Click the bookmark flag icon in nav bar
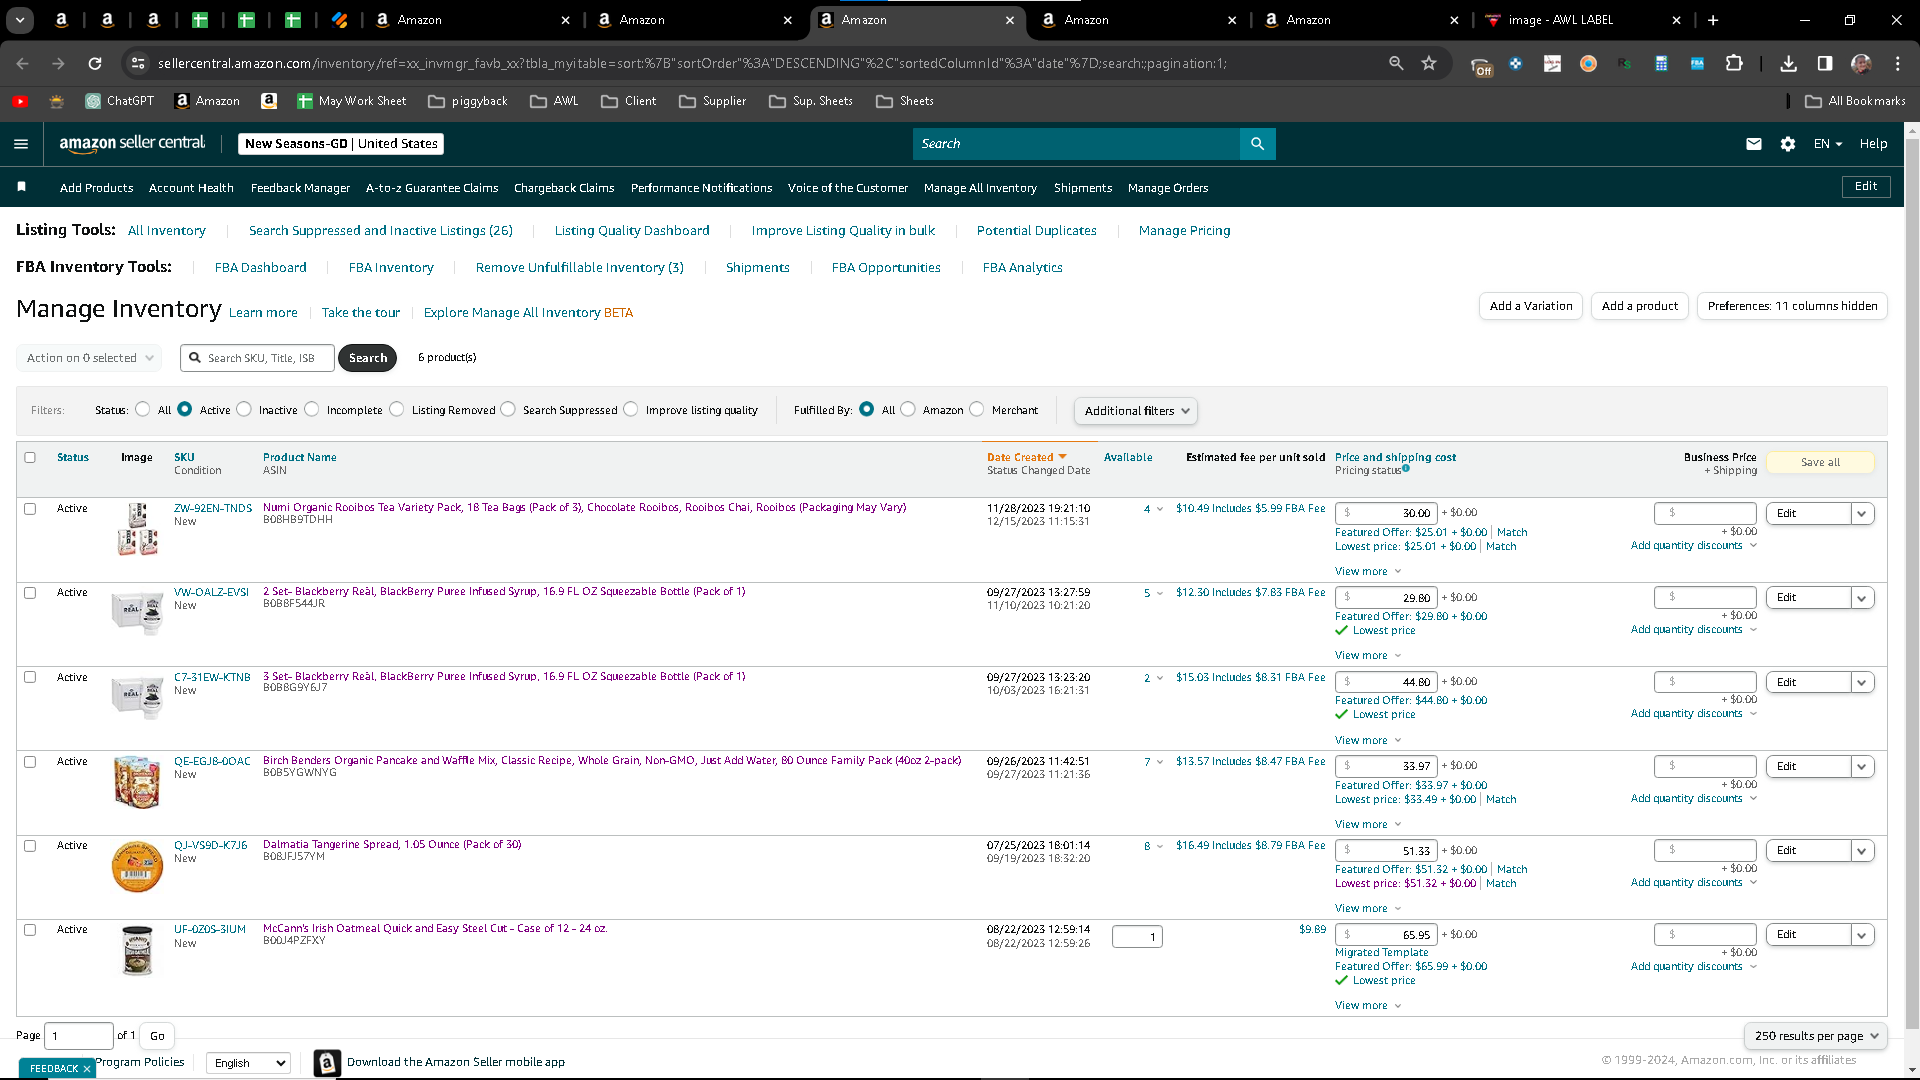The height and width of the screenshot is (1080, 1920). [22, 187]
